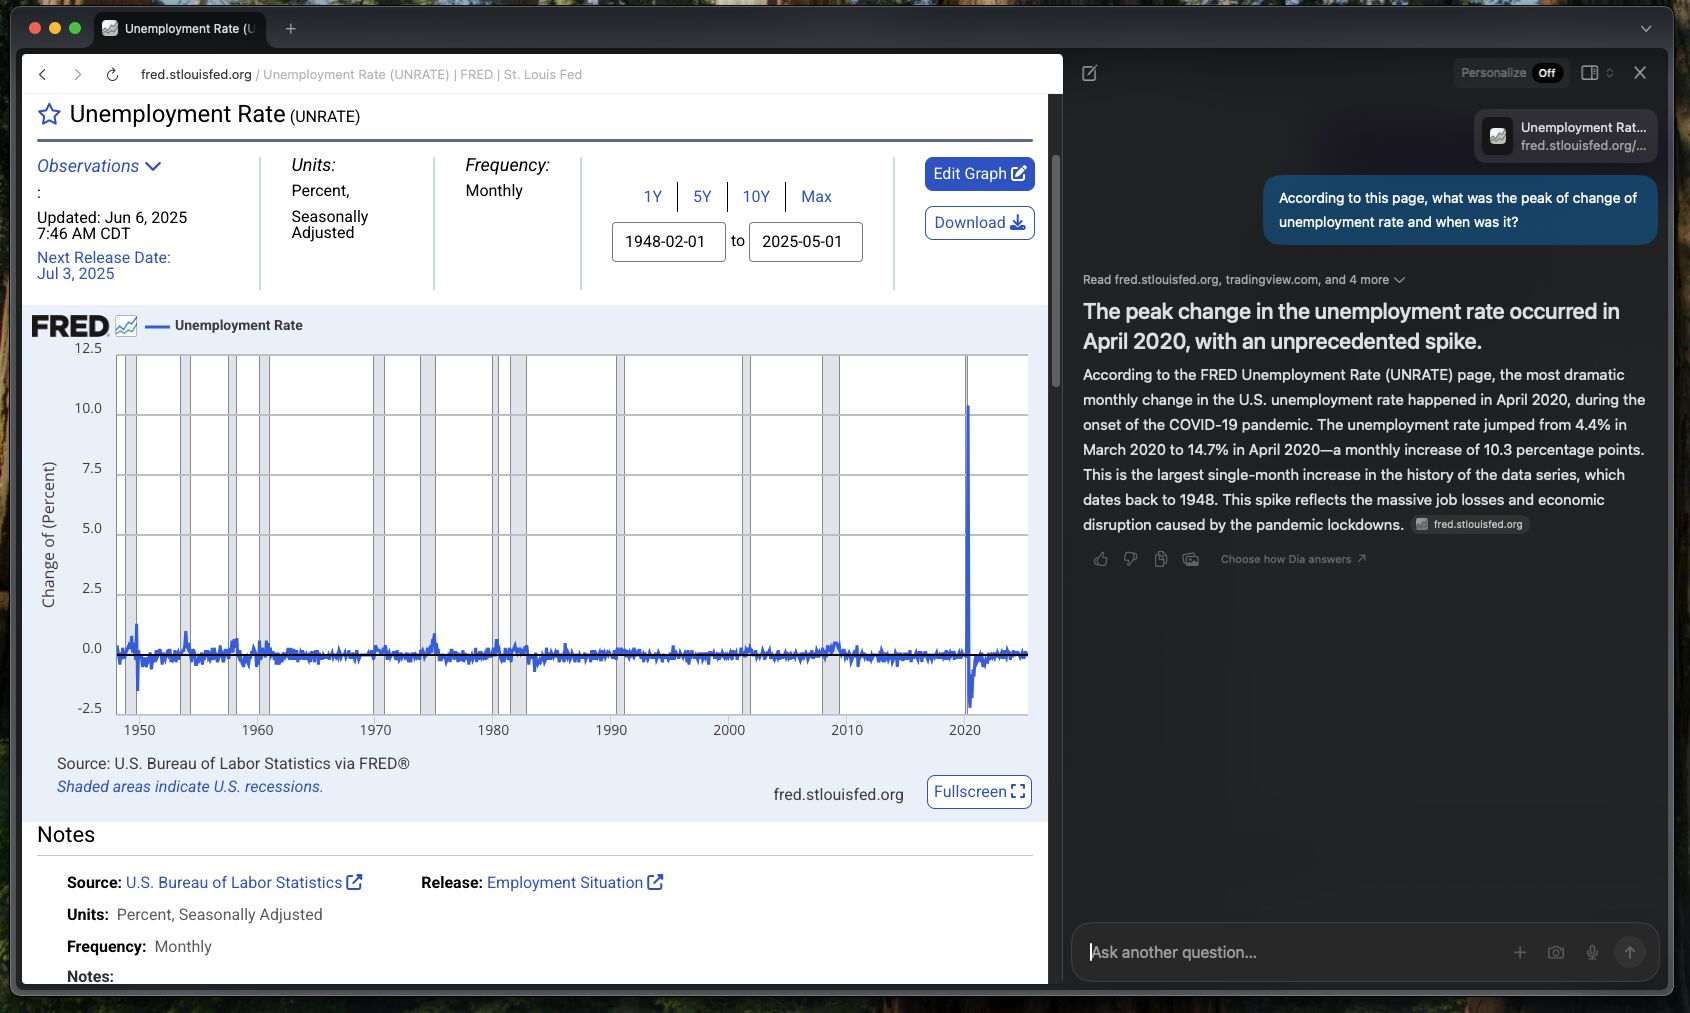Toggle Personalize Off switch
1690x1013 pixels.
click(1547, 73)
